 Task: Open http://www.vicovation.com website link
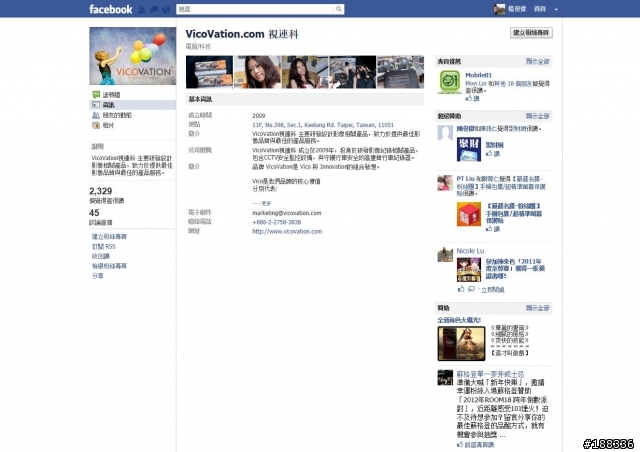pyautogui.click(x=287, y=232)
